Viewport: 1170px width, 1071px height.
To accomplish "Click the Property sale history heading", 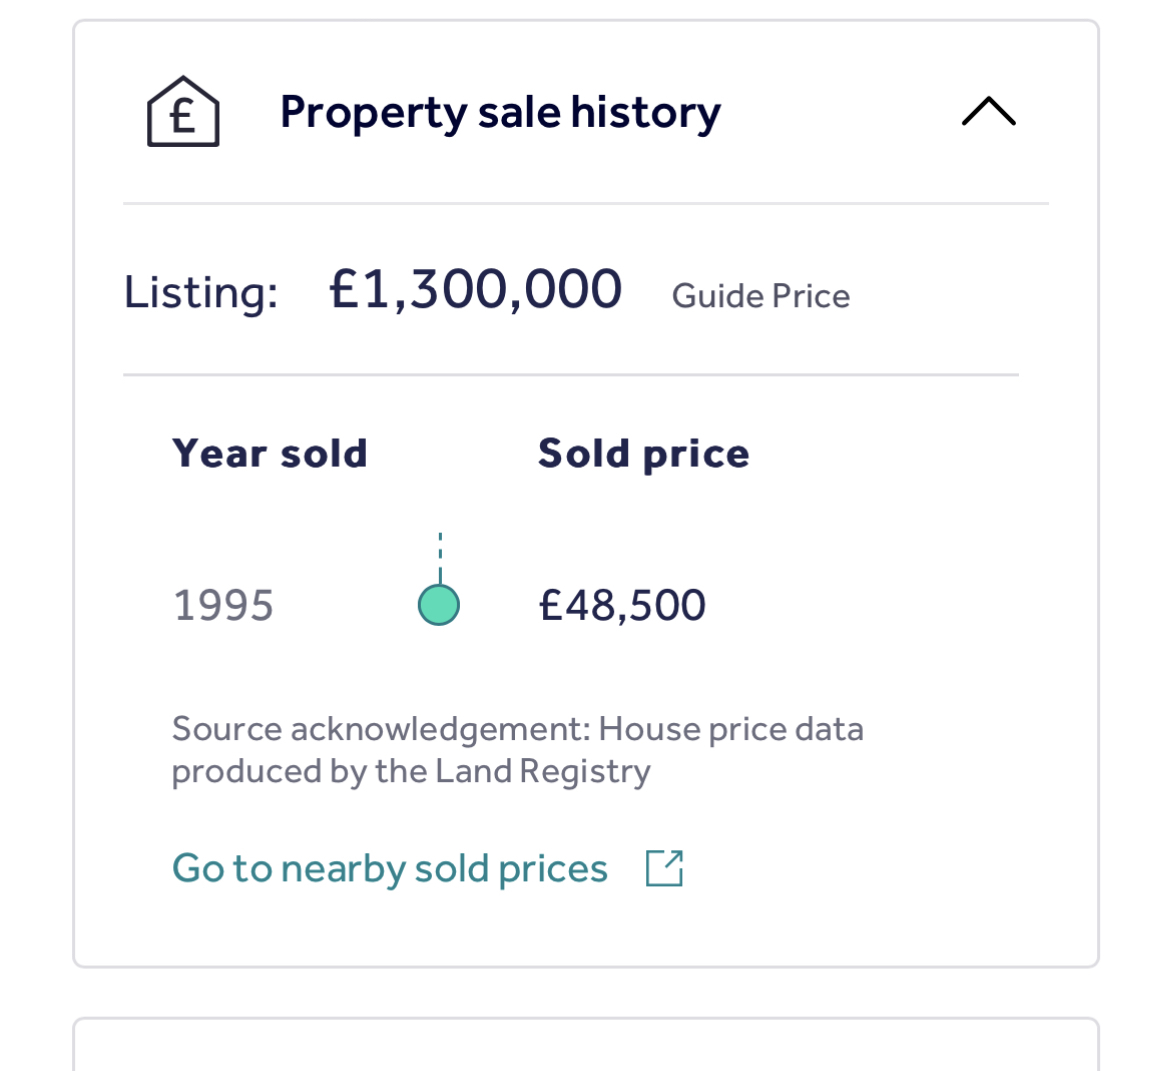I will (x=501, y=112).
